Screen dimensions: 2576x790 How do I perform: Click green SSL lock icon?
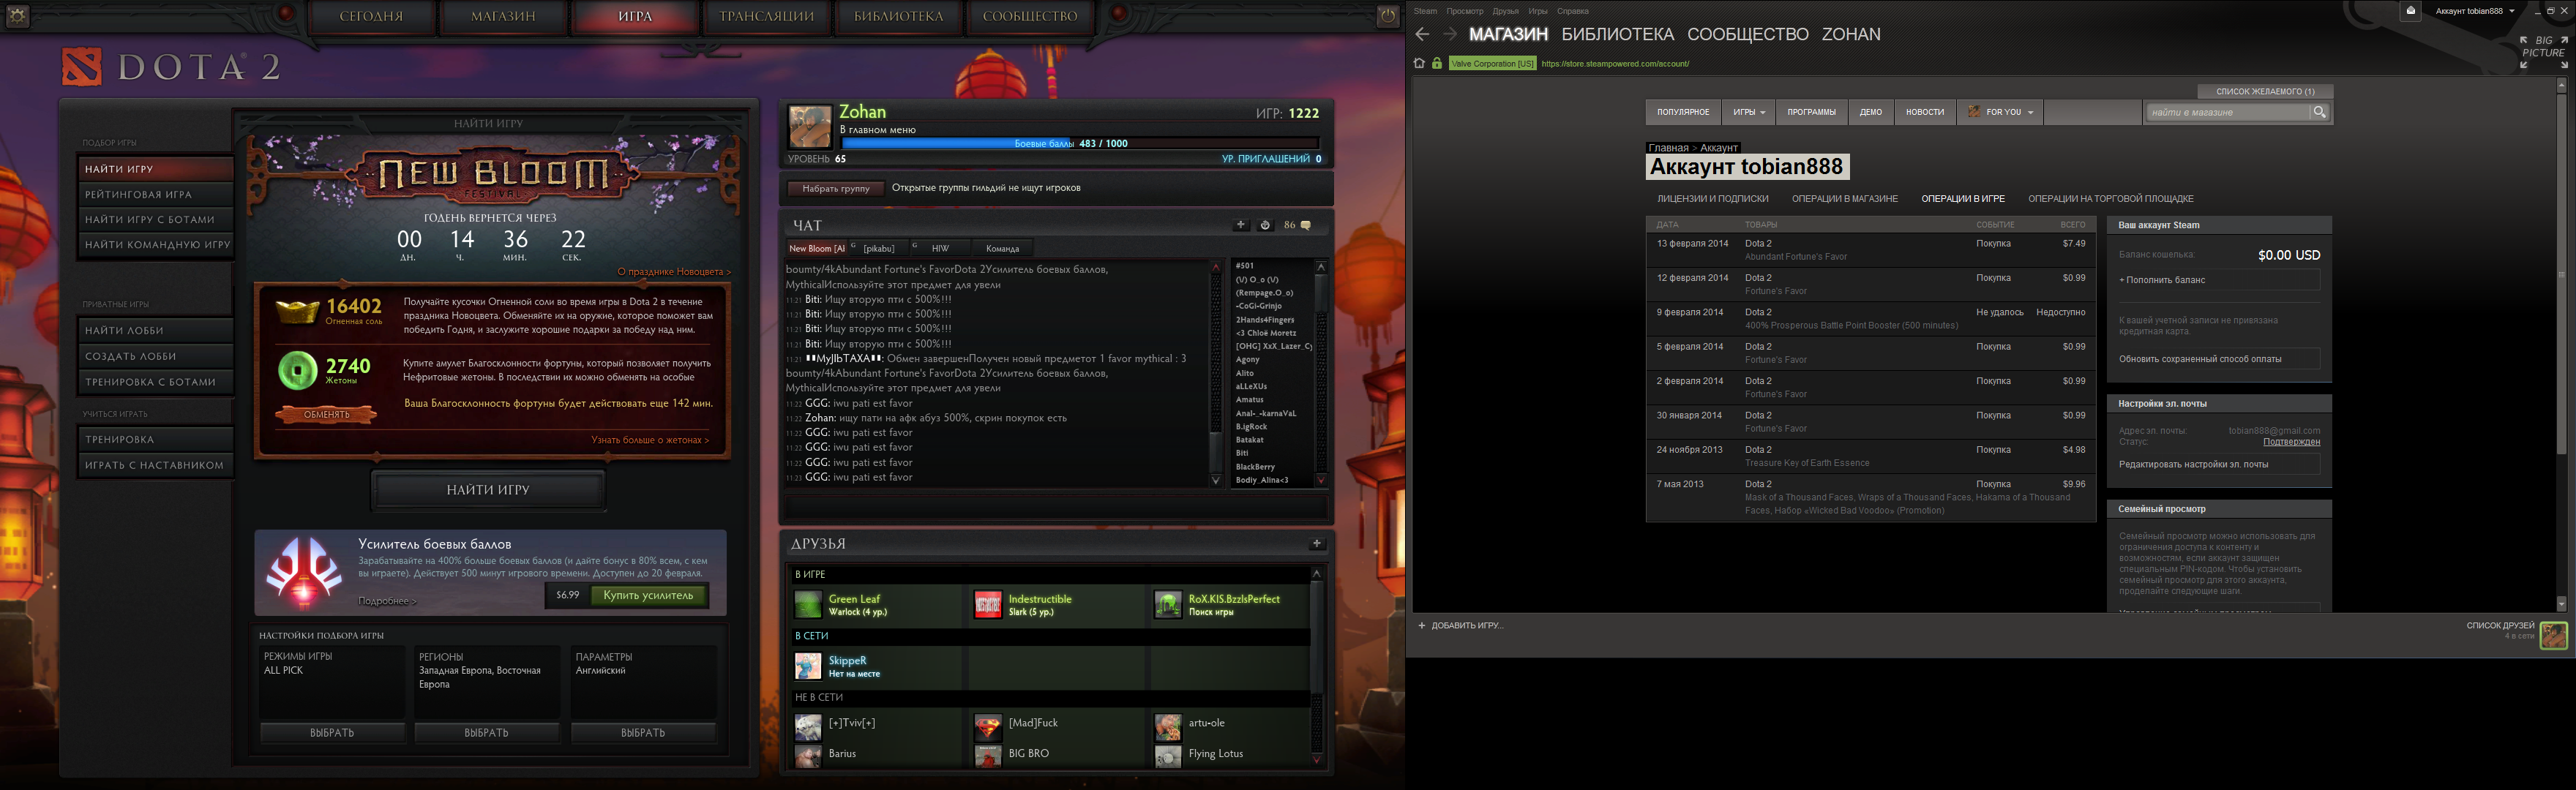[x=1437, y=63]
